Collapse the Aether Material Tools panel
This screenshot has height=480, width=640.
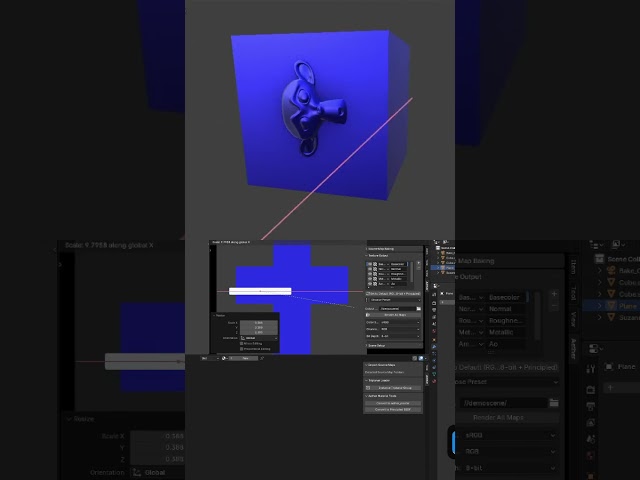(x=381, y=396)
